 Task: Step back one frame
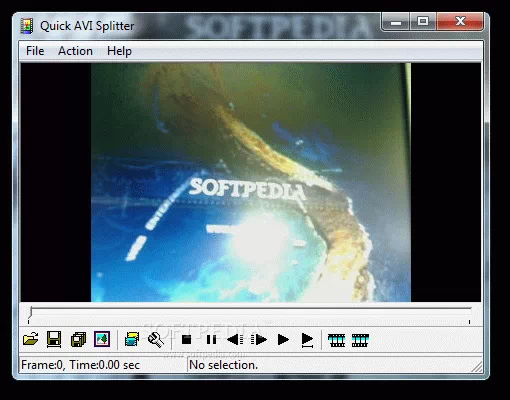[235, 340]
